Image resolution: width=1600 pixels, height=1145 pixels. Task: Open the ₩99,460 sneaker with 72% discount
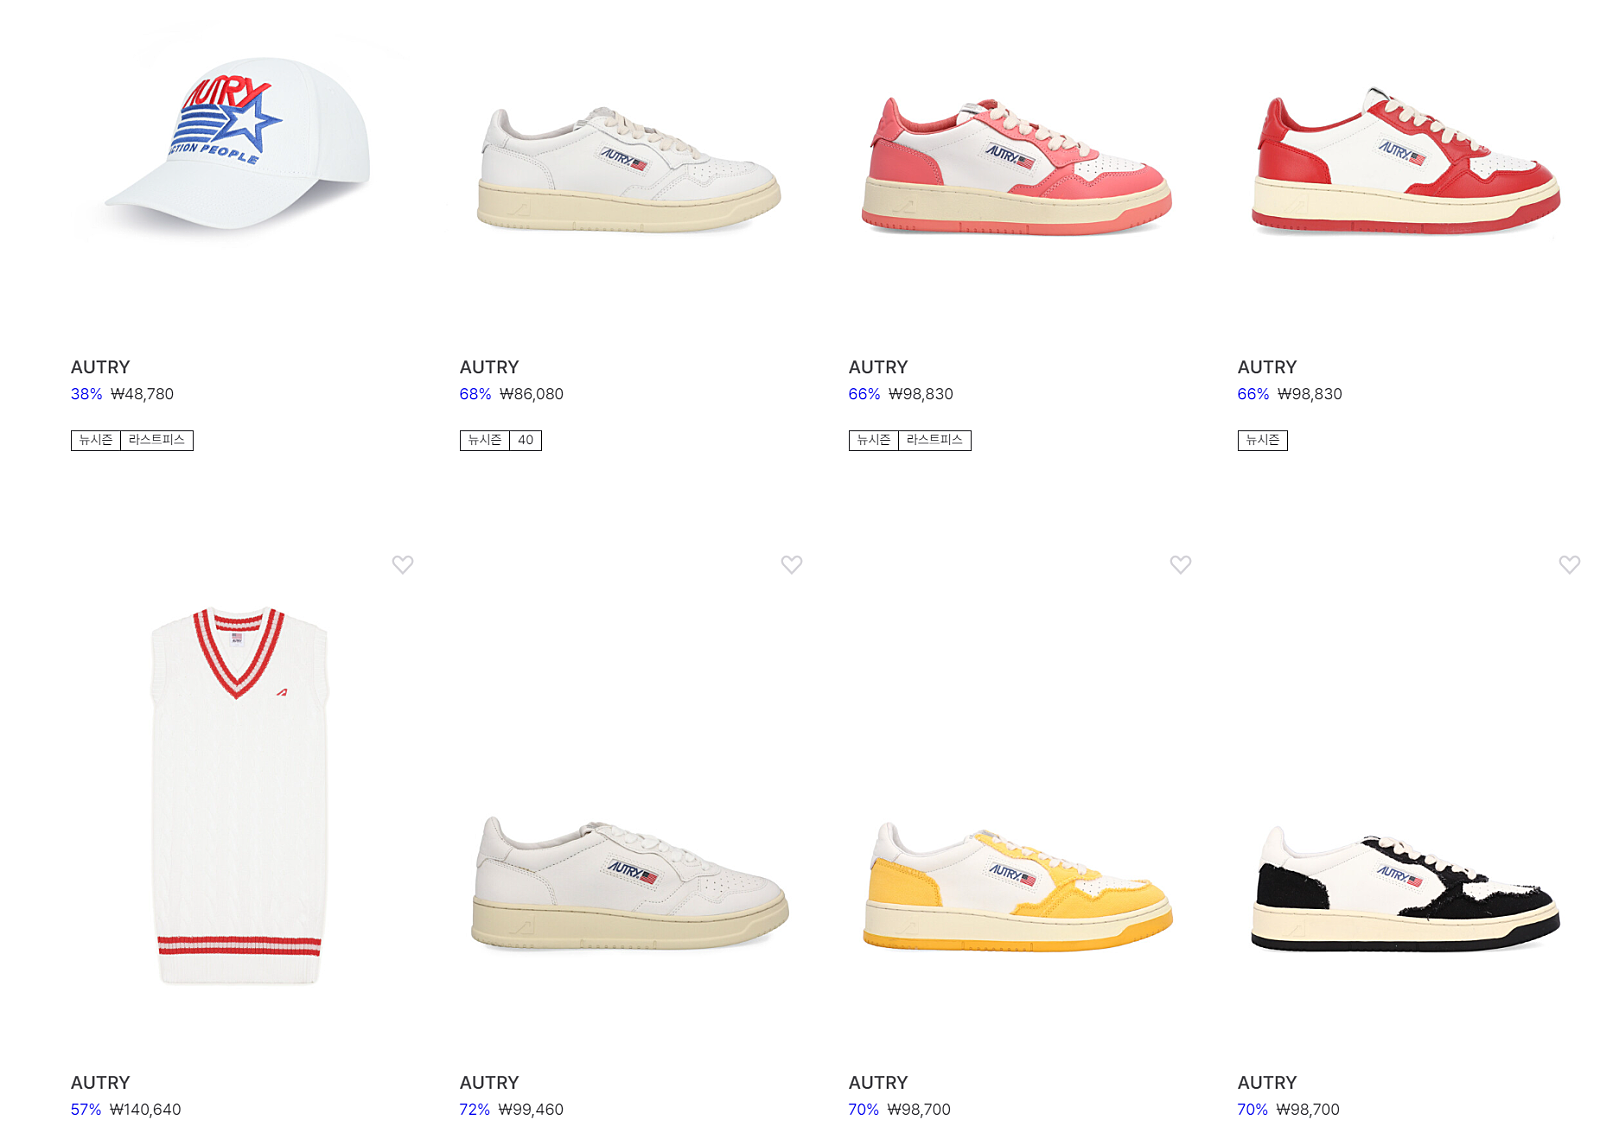(x=531, y=1109)
